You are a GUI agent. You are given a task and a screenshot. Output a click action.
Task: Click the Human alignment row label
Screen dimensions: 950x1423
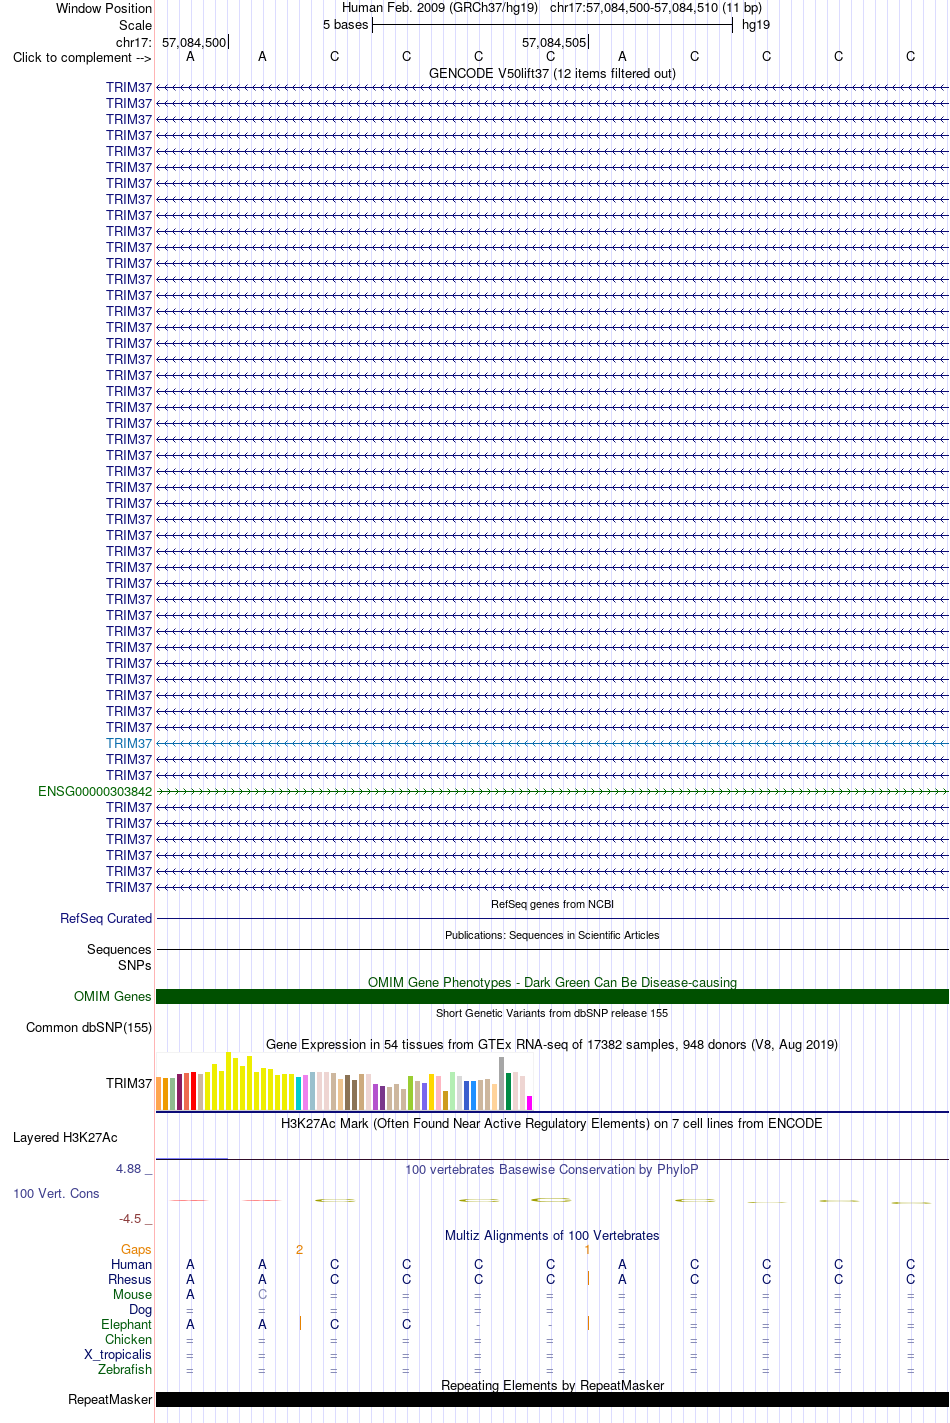tap(131, 1264)
